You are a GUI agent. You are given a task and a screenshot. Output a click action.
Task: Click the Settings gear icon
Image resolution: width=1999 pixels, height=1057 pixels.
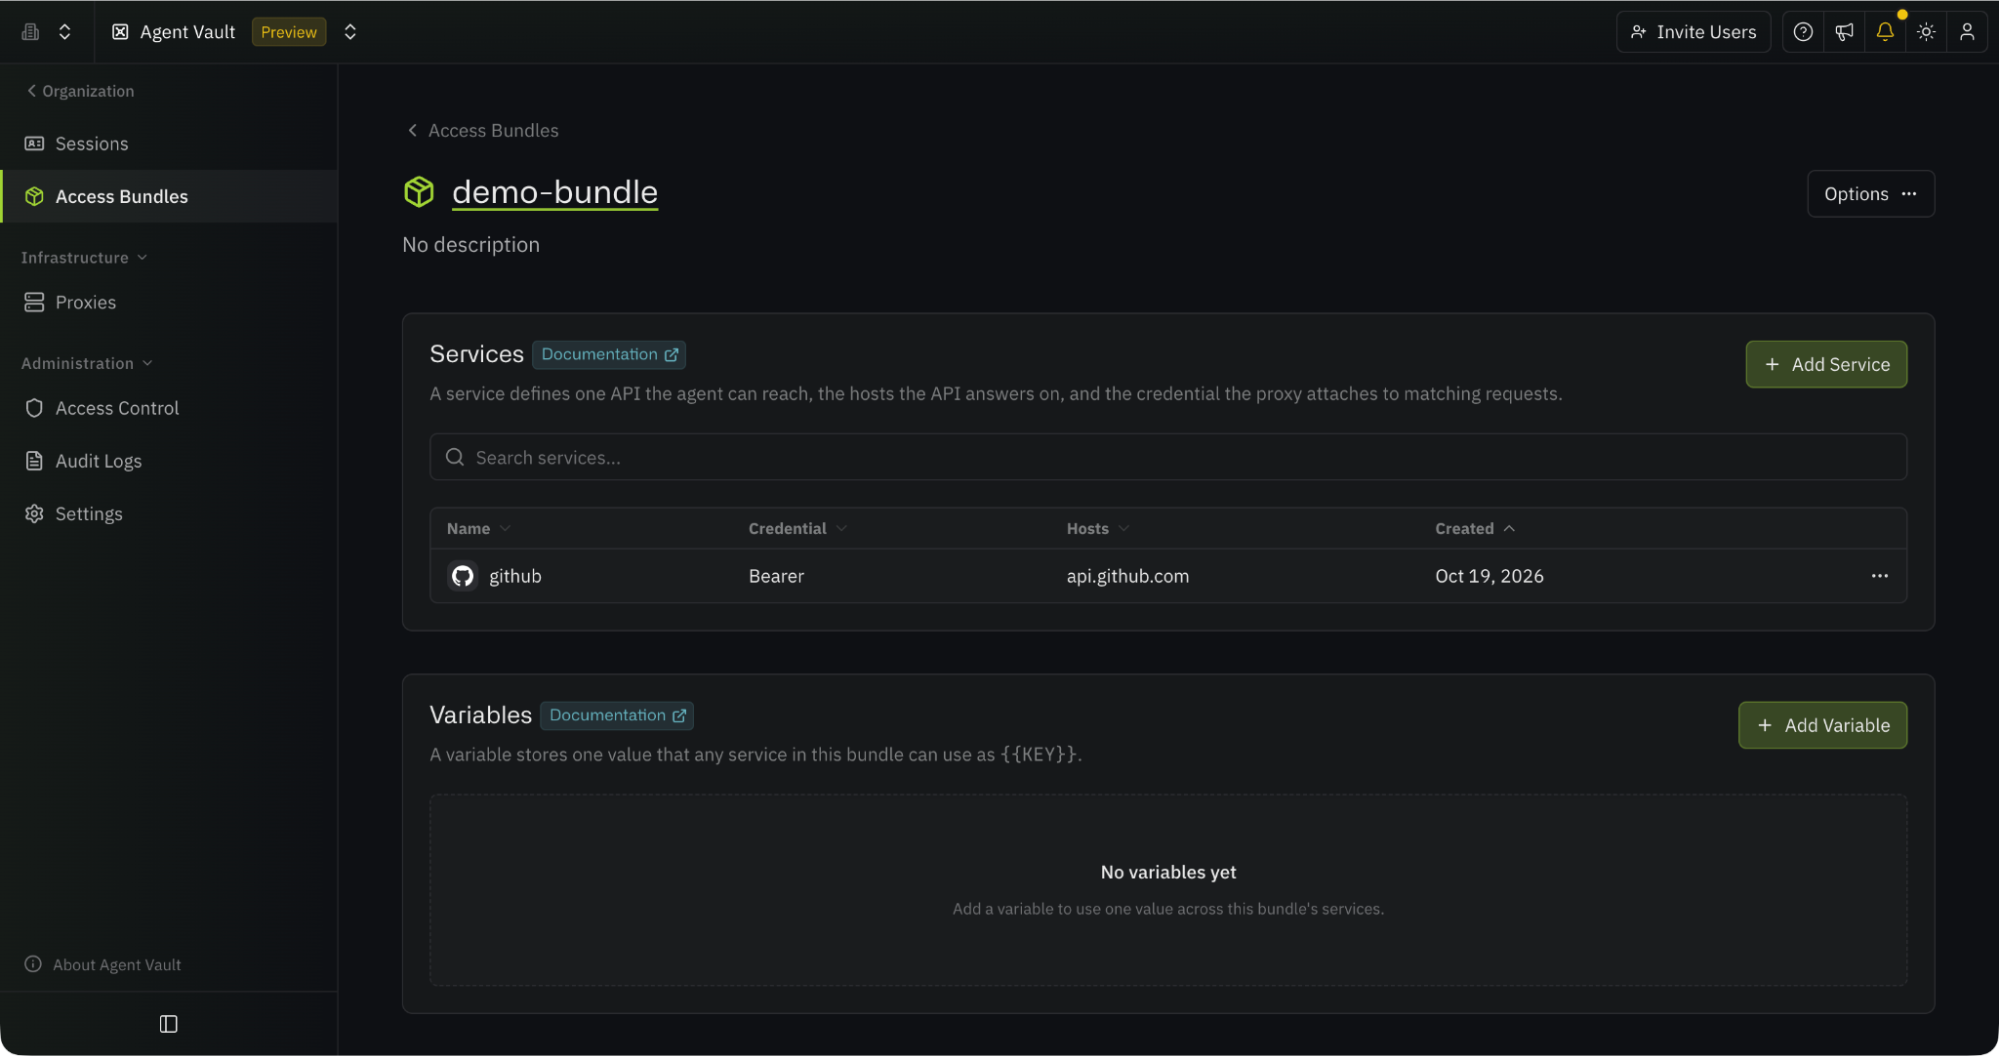34,514
